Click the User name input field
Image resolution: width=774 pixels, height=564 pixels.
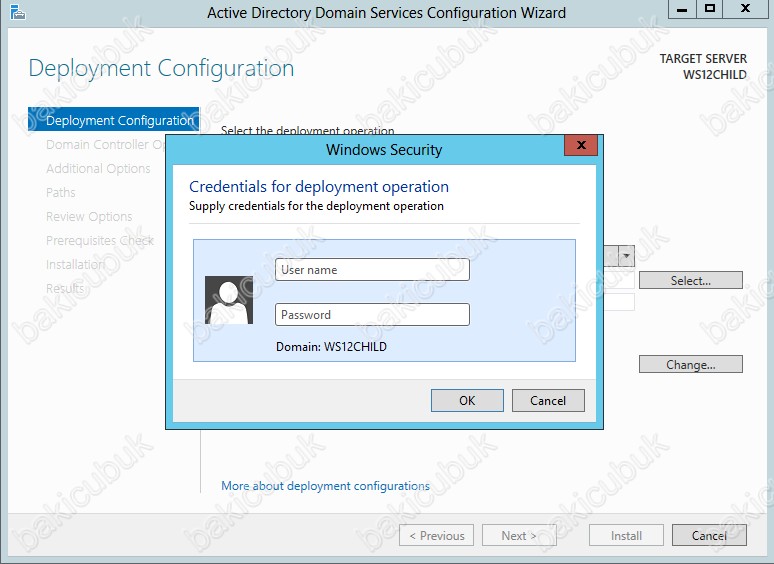click(x=372, y=269)
